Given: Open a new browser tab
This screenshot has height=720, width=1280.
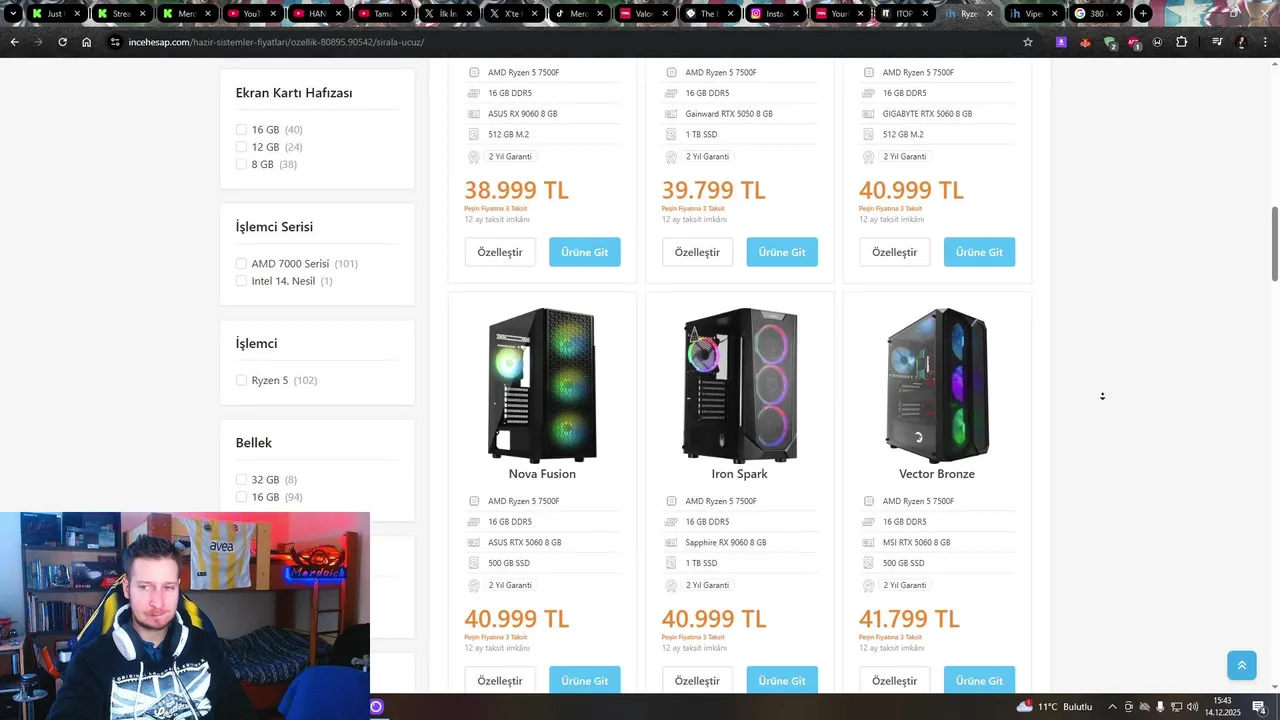Looking at the screenshot, I should pyautogui.click(x=1143, y=14).
